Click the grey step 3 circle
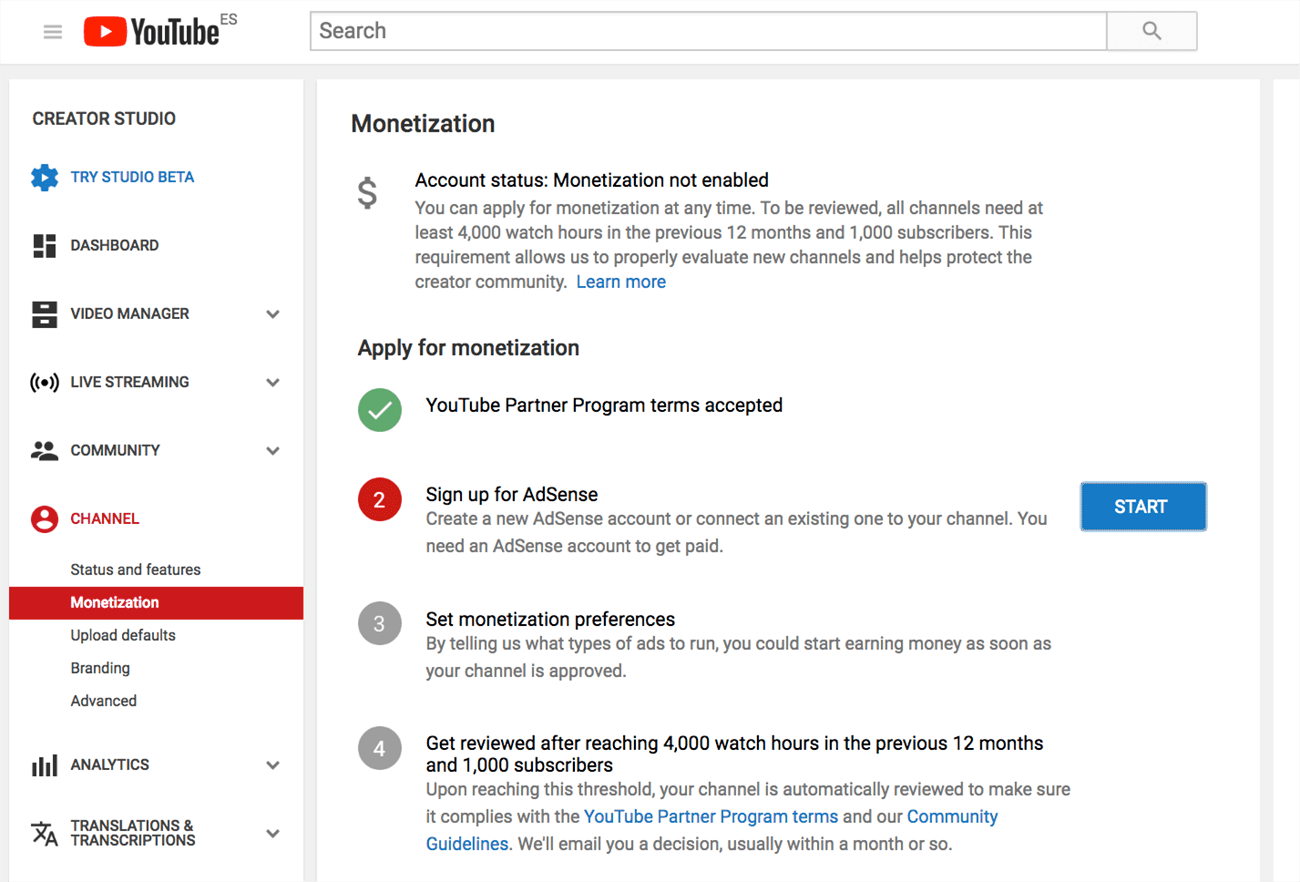Image resolution: width=1300 pixels, height=882 pixels. [x=380, y=624]
